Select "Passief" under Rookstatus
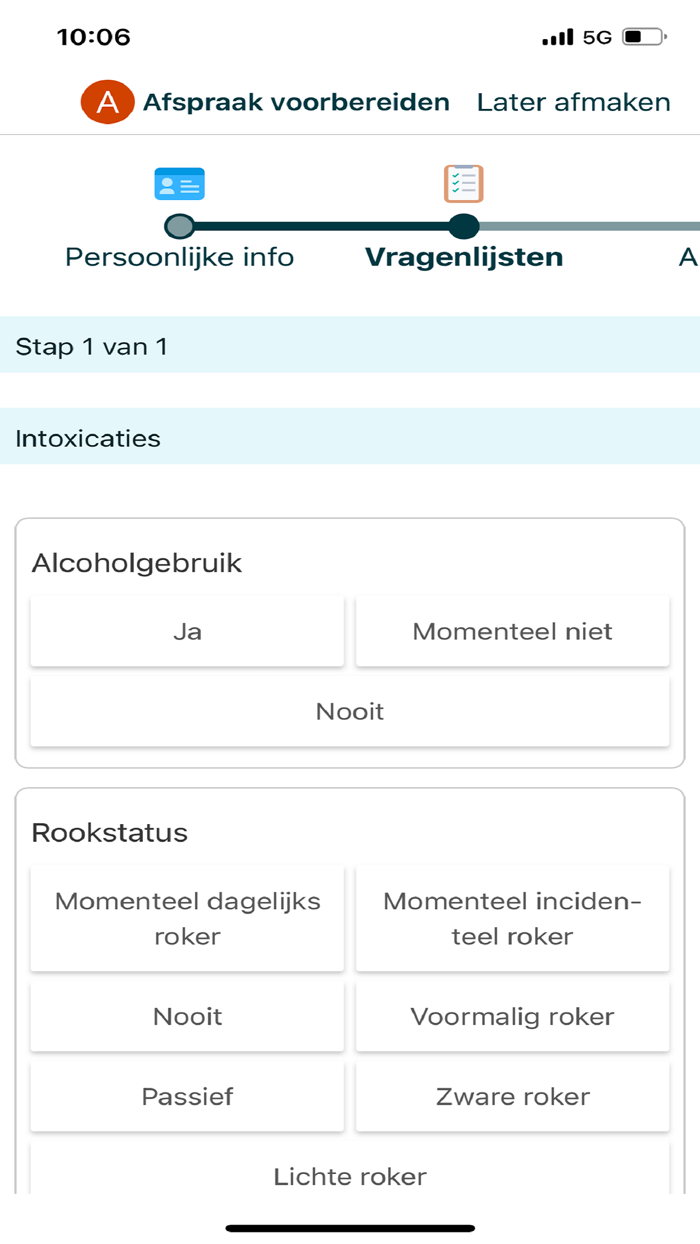The height and width of the screenshot is (1244, 700). (187, 1096)
